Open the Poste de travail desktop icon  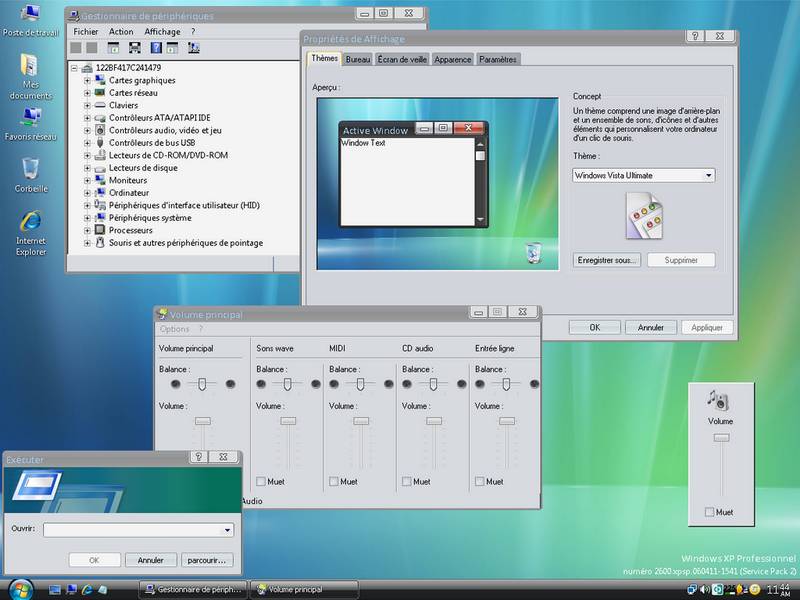pos(30,14)
